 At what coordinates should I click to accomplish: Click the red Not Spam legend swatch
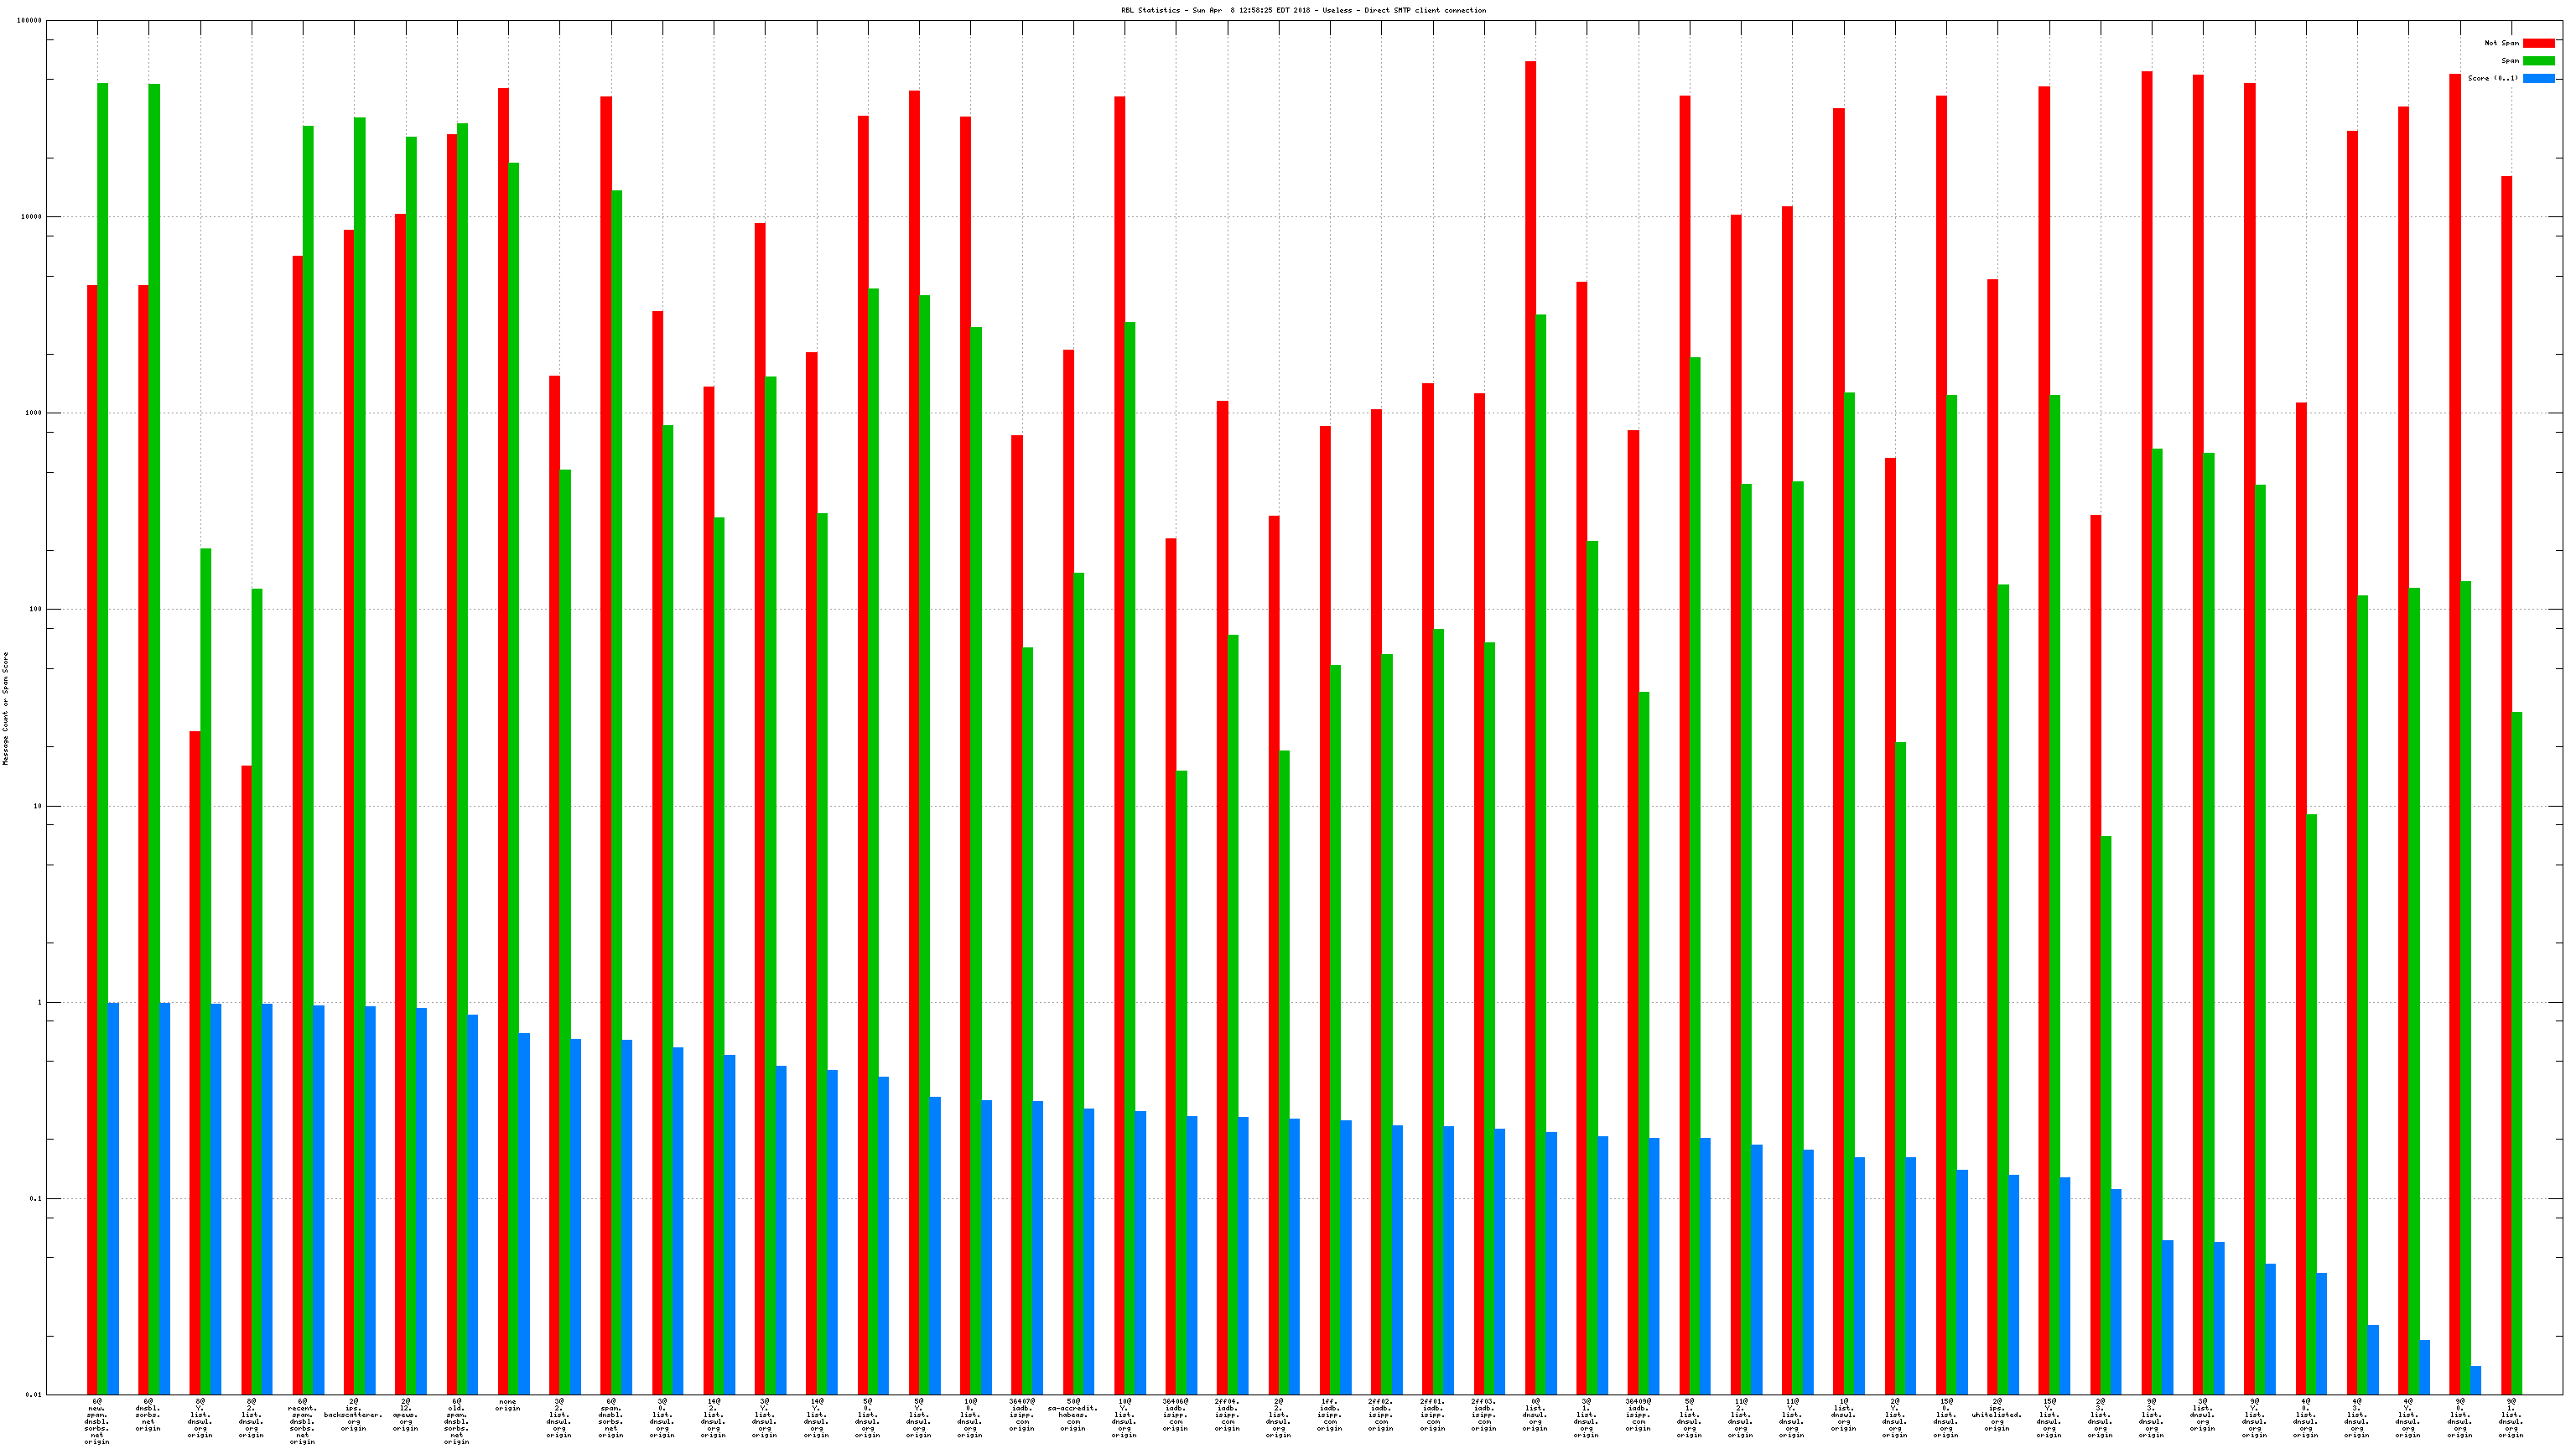[2538, 43]
